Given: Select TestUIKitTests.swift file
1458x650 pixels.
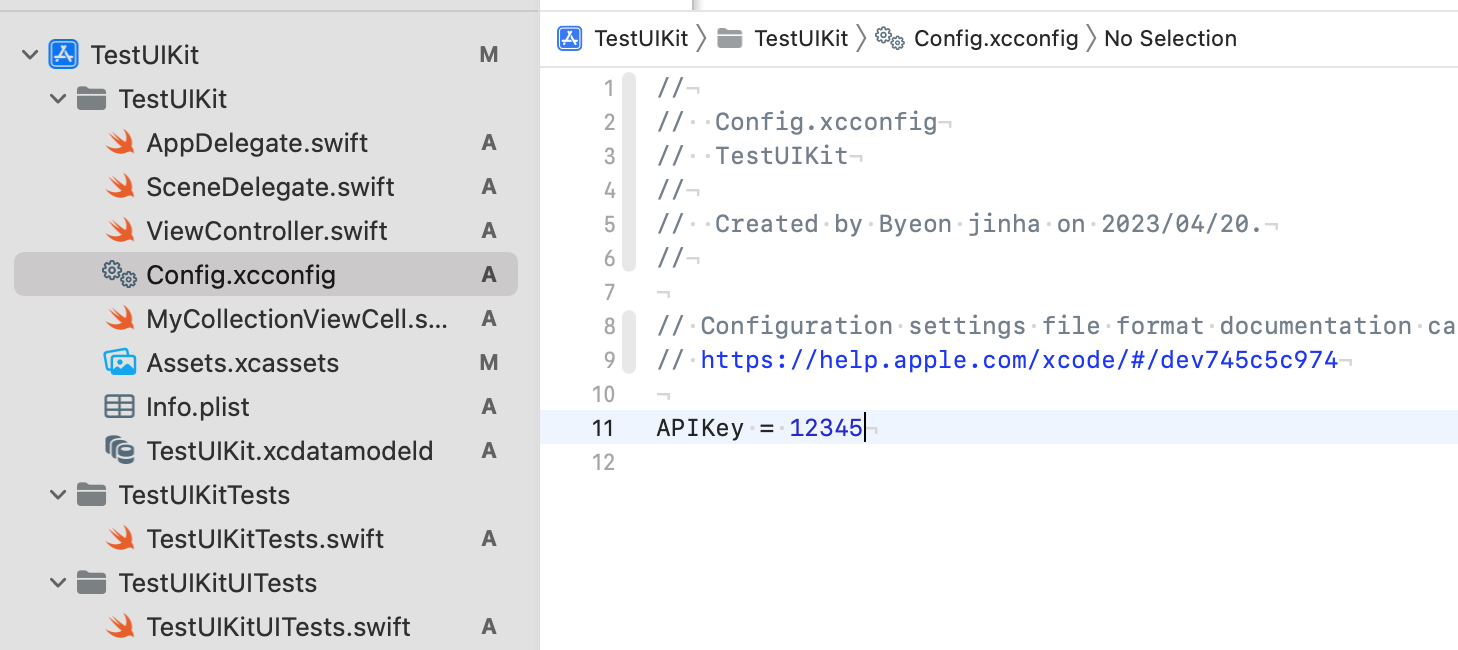Looking at the screenshot, I should tap(265, 539).
